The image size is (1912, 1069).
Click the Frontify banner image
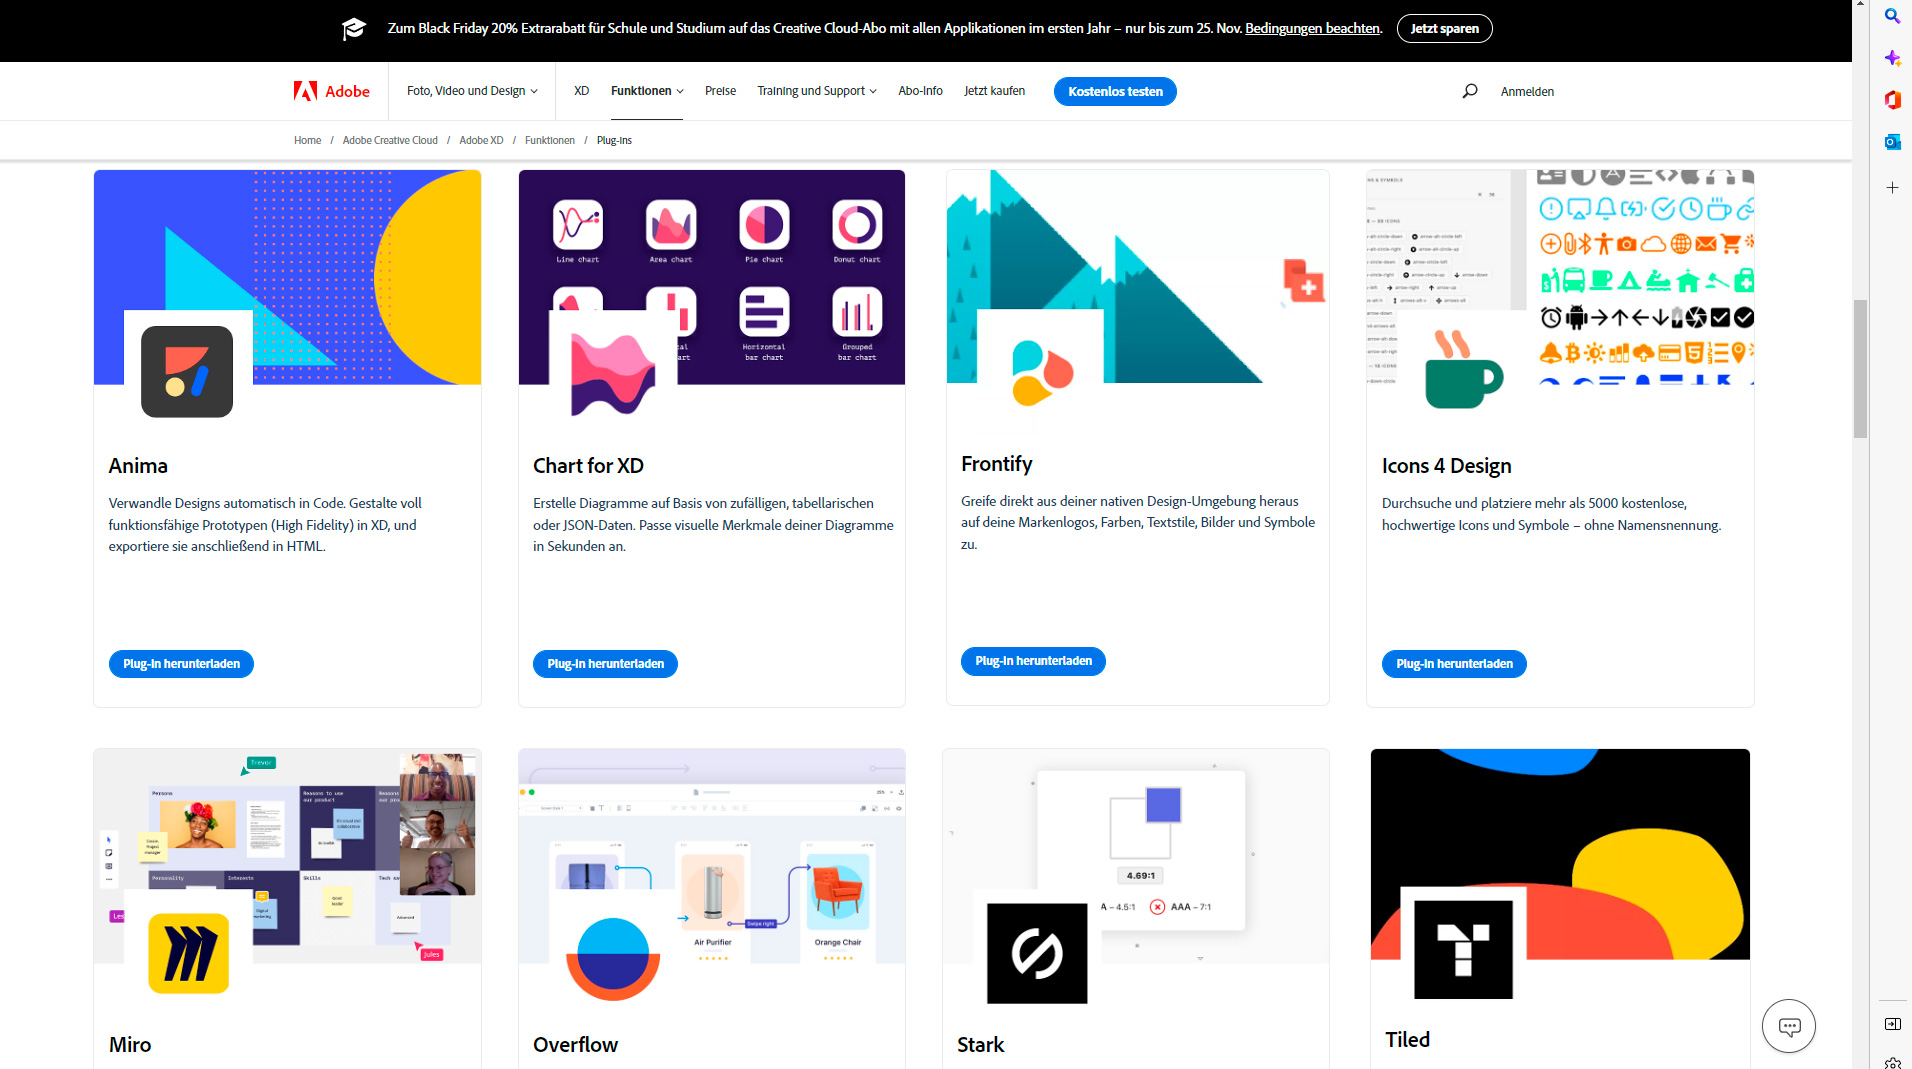point(1138,276)
